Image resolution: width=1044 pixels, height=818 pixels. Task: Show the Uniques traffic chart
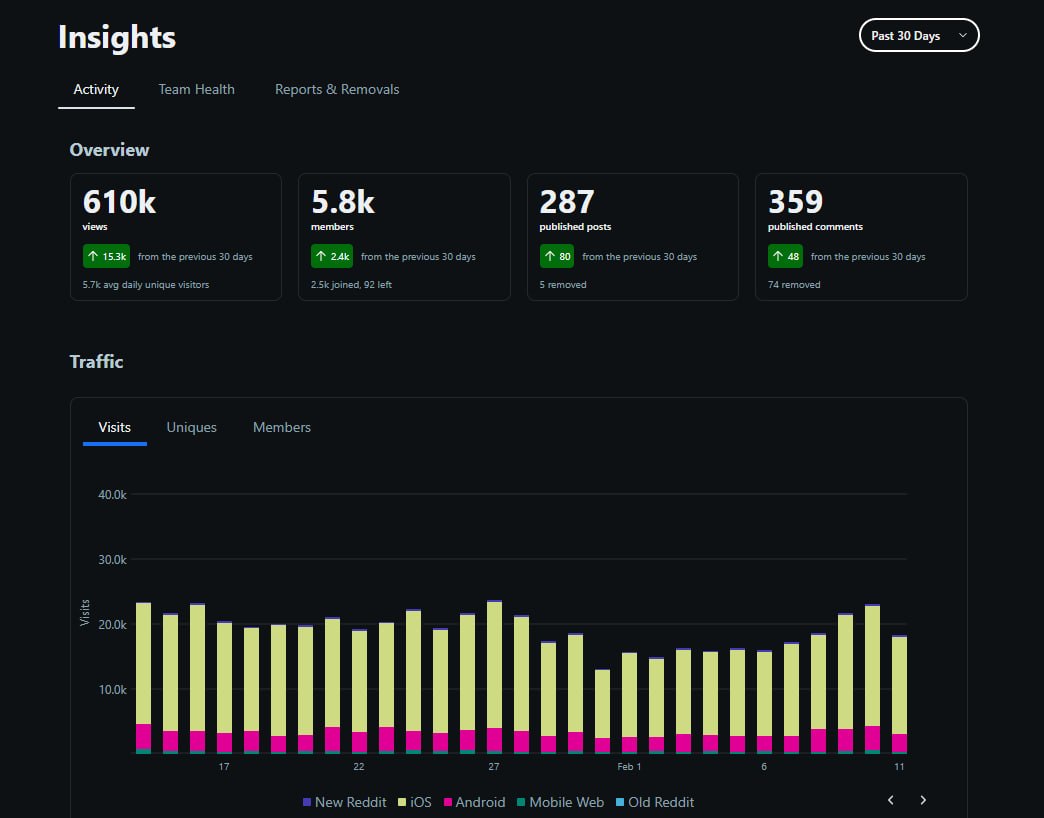191,427
